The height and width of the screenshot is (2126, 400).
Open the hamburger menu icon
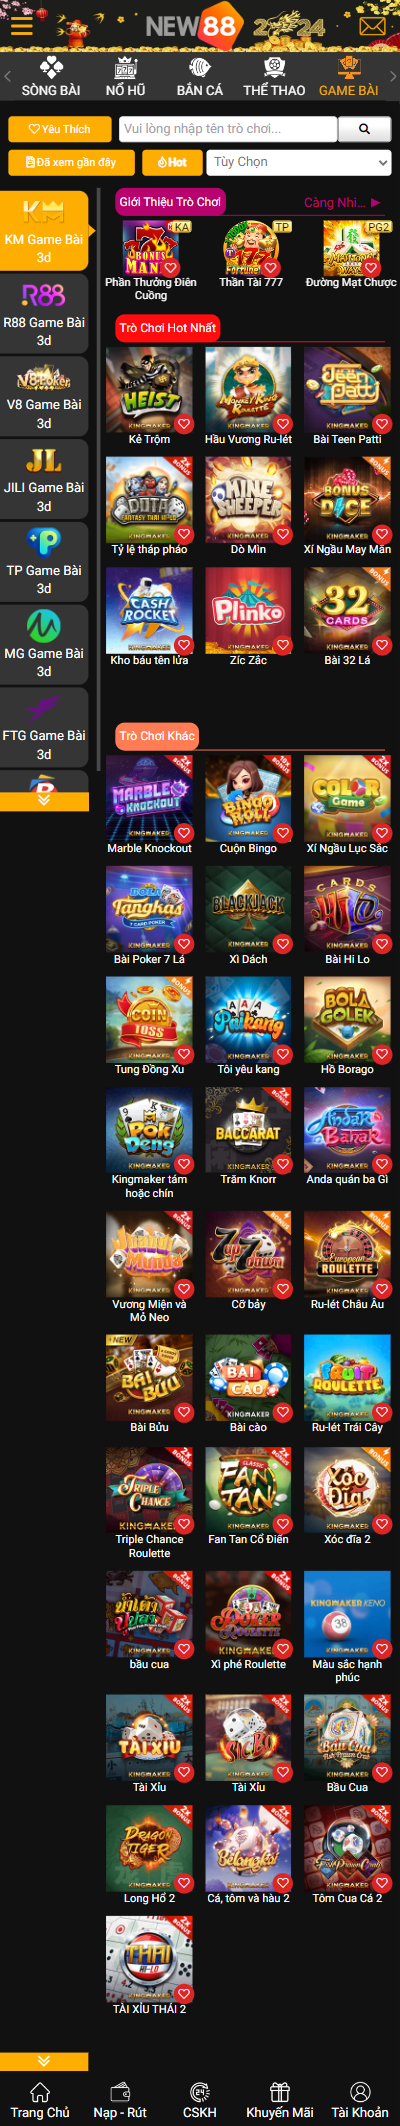coord(21,26)
